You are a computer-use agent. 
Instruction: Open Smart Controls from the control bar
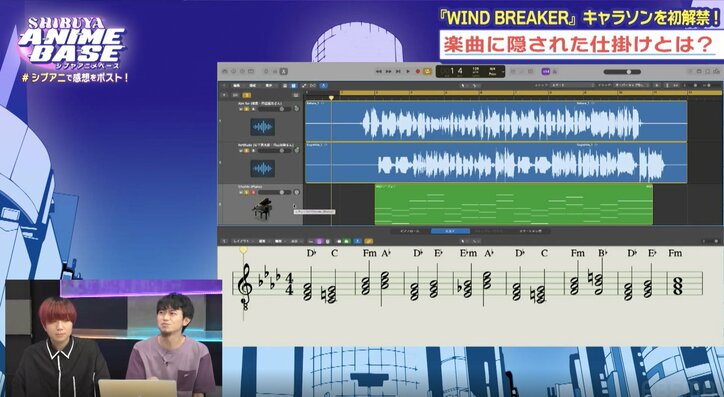tap(266, 71)
